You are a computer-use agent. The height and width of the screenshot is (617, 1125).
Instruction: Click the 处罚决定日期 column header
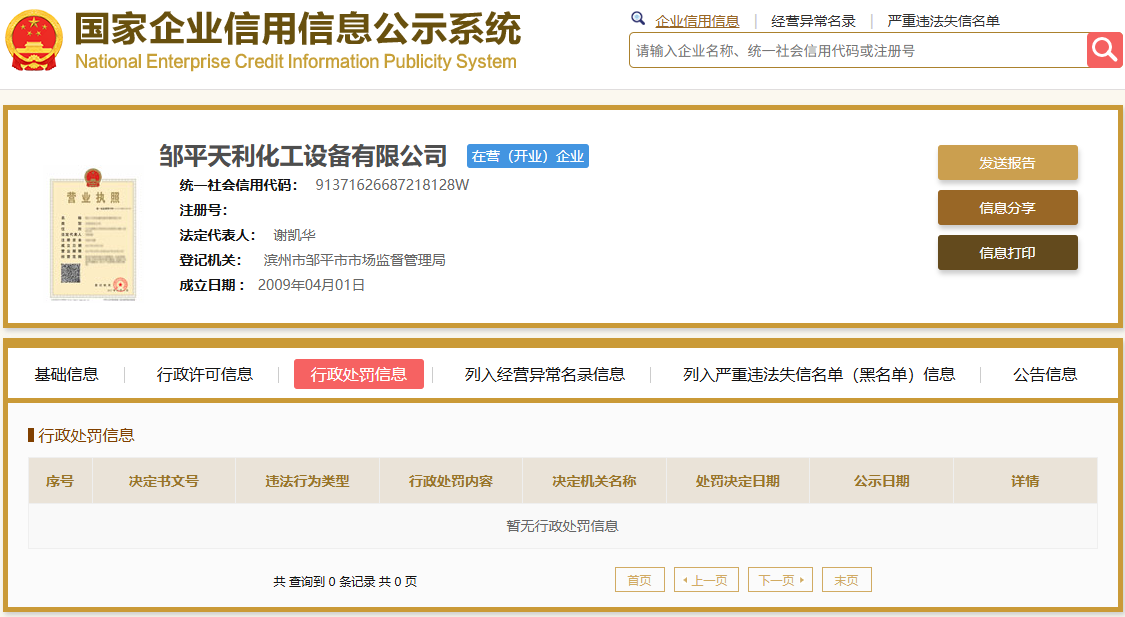click(738, 481)
